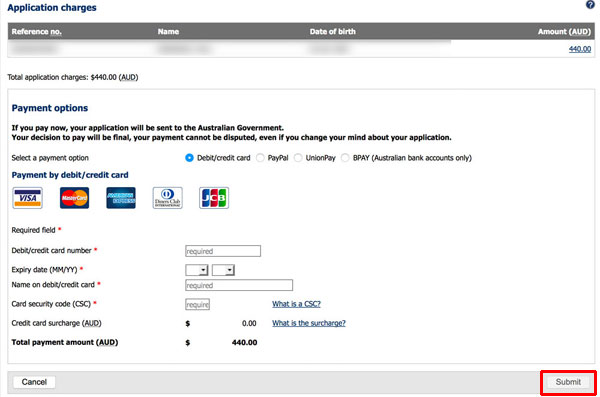Click the 'Select a payment option' label

pyautogui.click(x=50, y=158)
